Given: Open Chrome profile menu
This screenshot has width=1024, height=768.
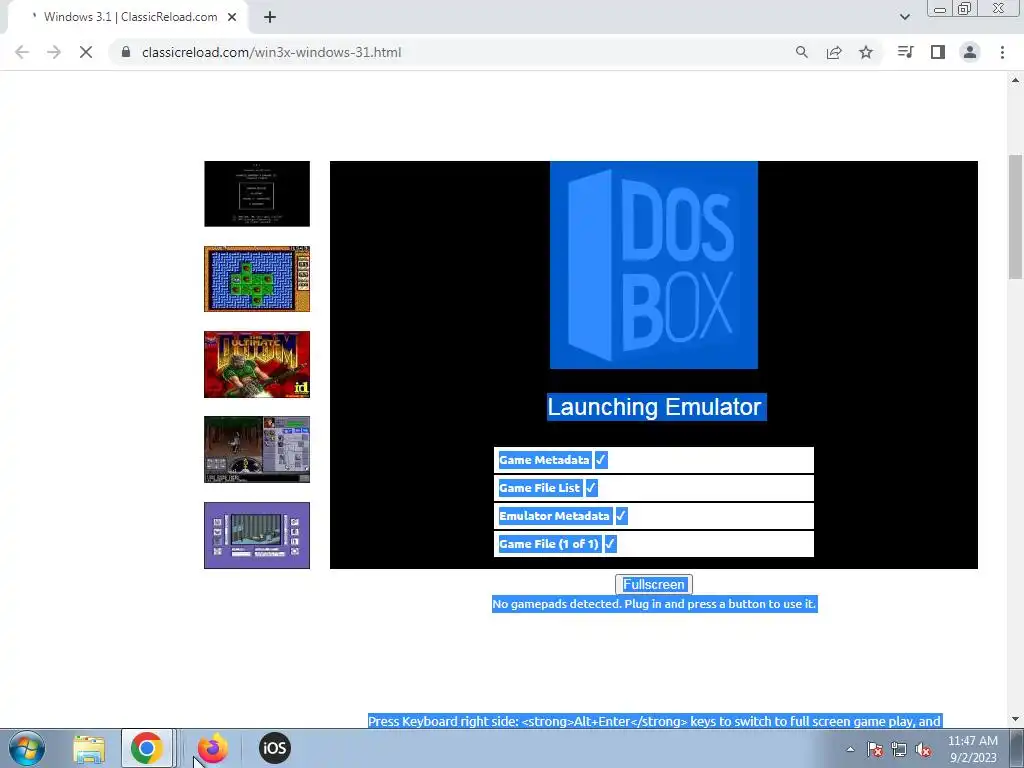Looking at the screenshot, I should point(970,52).
